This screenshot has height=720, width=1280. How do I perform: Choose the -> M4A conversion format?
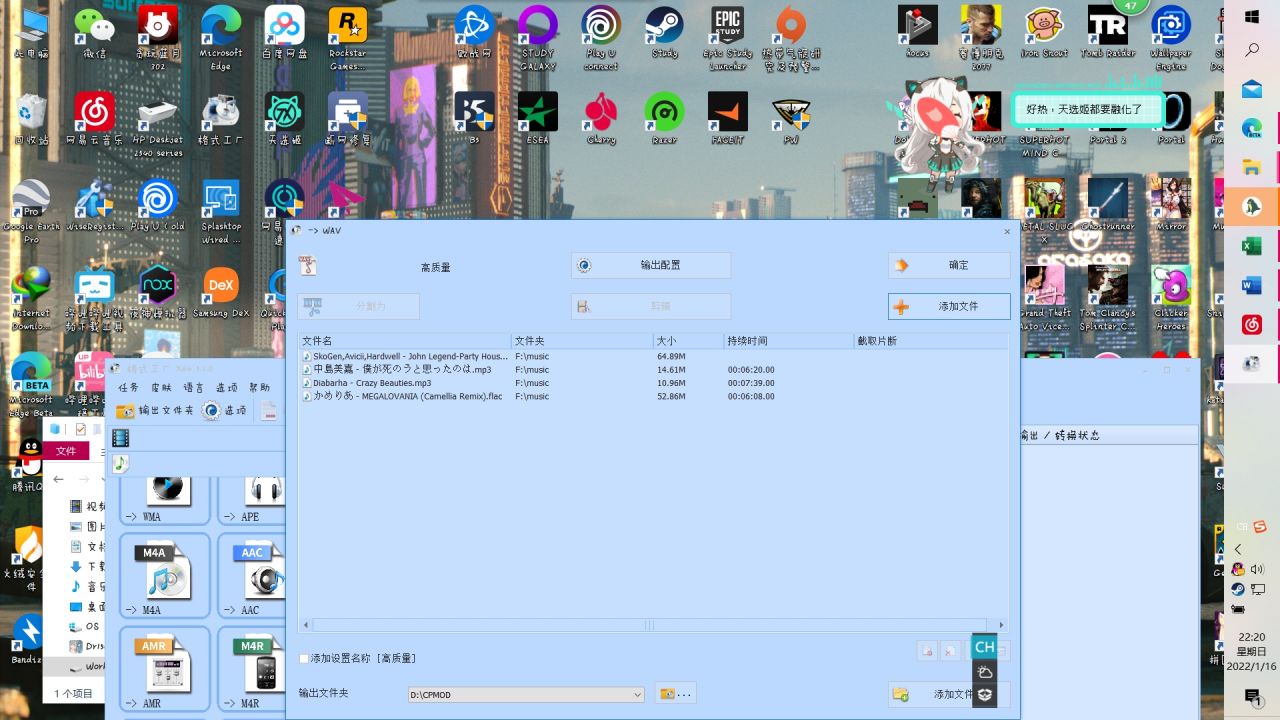(x=165, y=575)
